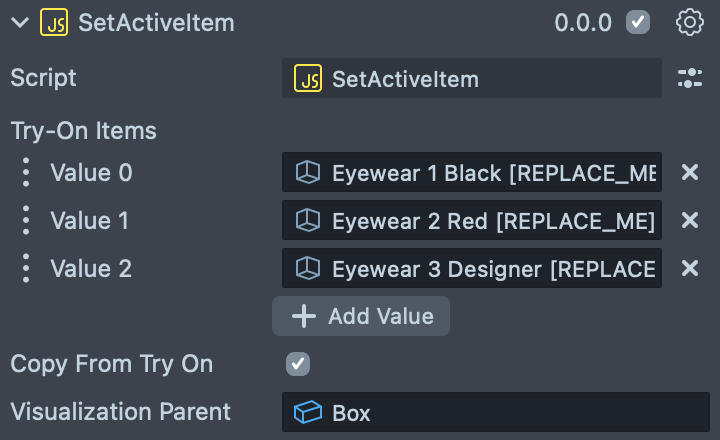Click the Value 0 drag handle dots
This screenshot has height=440, width=720.
(26, 173)
